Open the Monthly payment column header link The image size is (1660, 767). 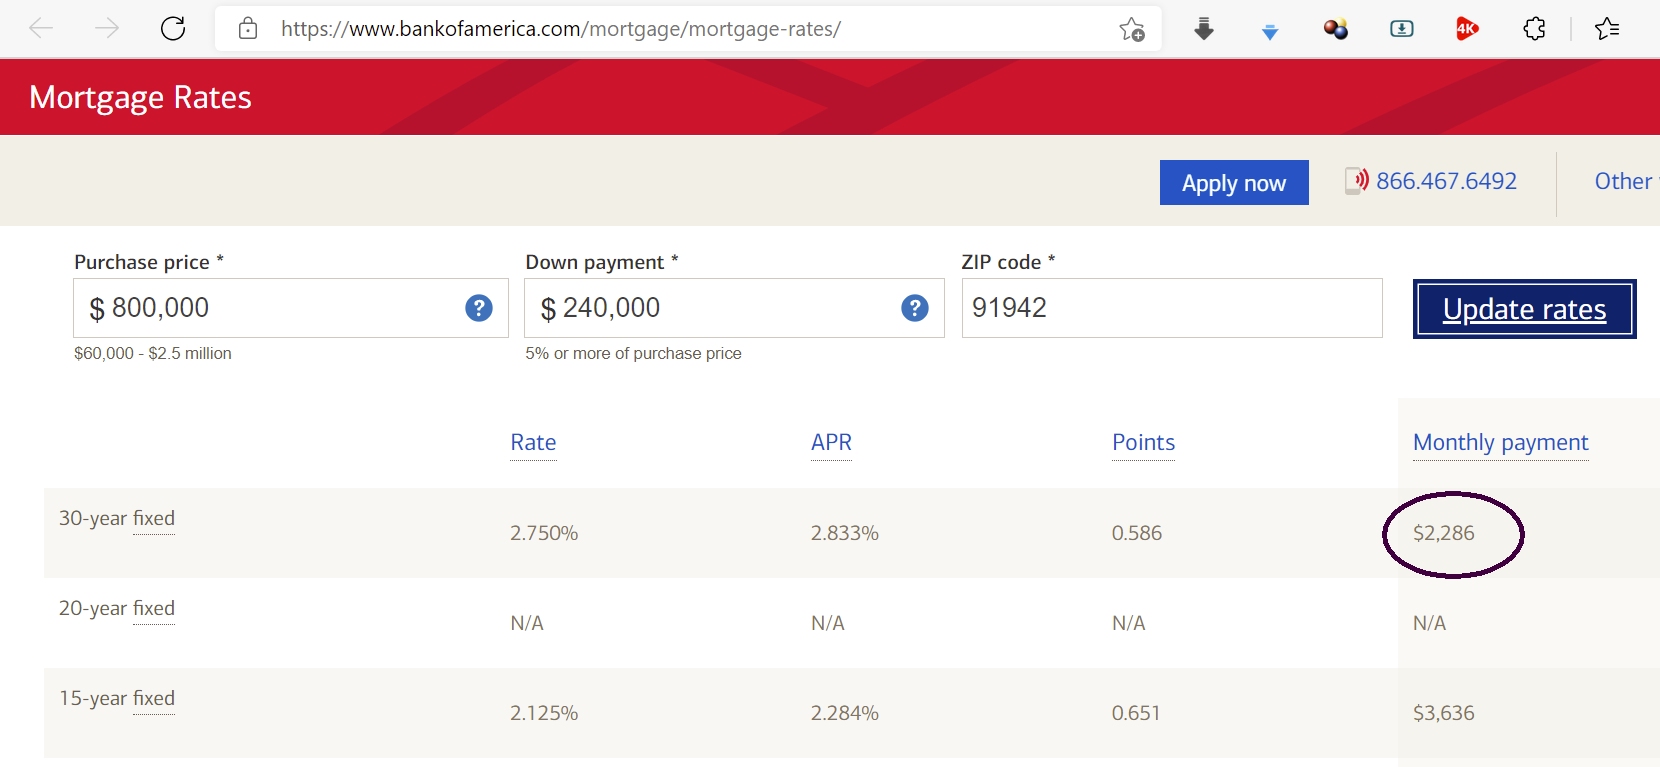[1501, 443]
